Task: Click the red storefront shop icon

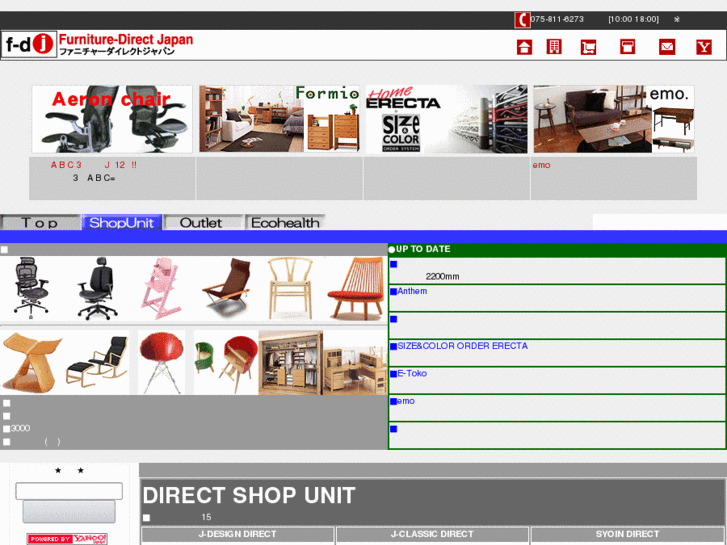Action: 627,47
